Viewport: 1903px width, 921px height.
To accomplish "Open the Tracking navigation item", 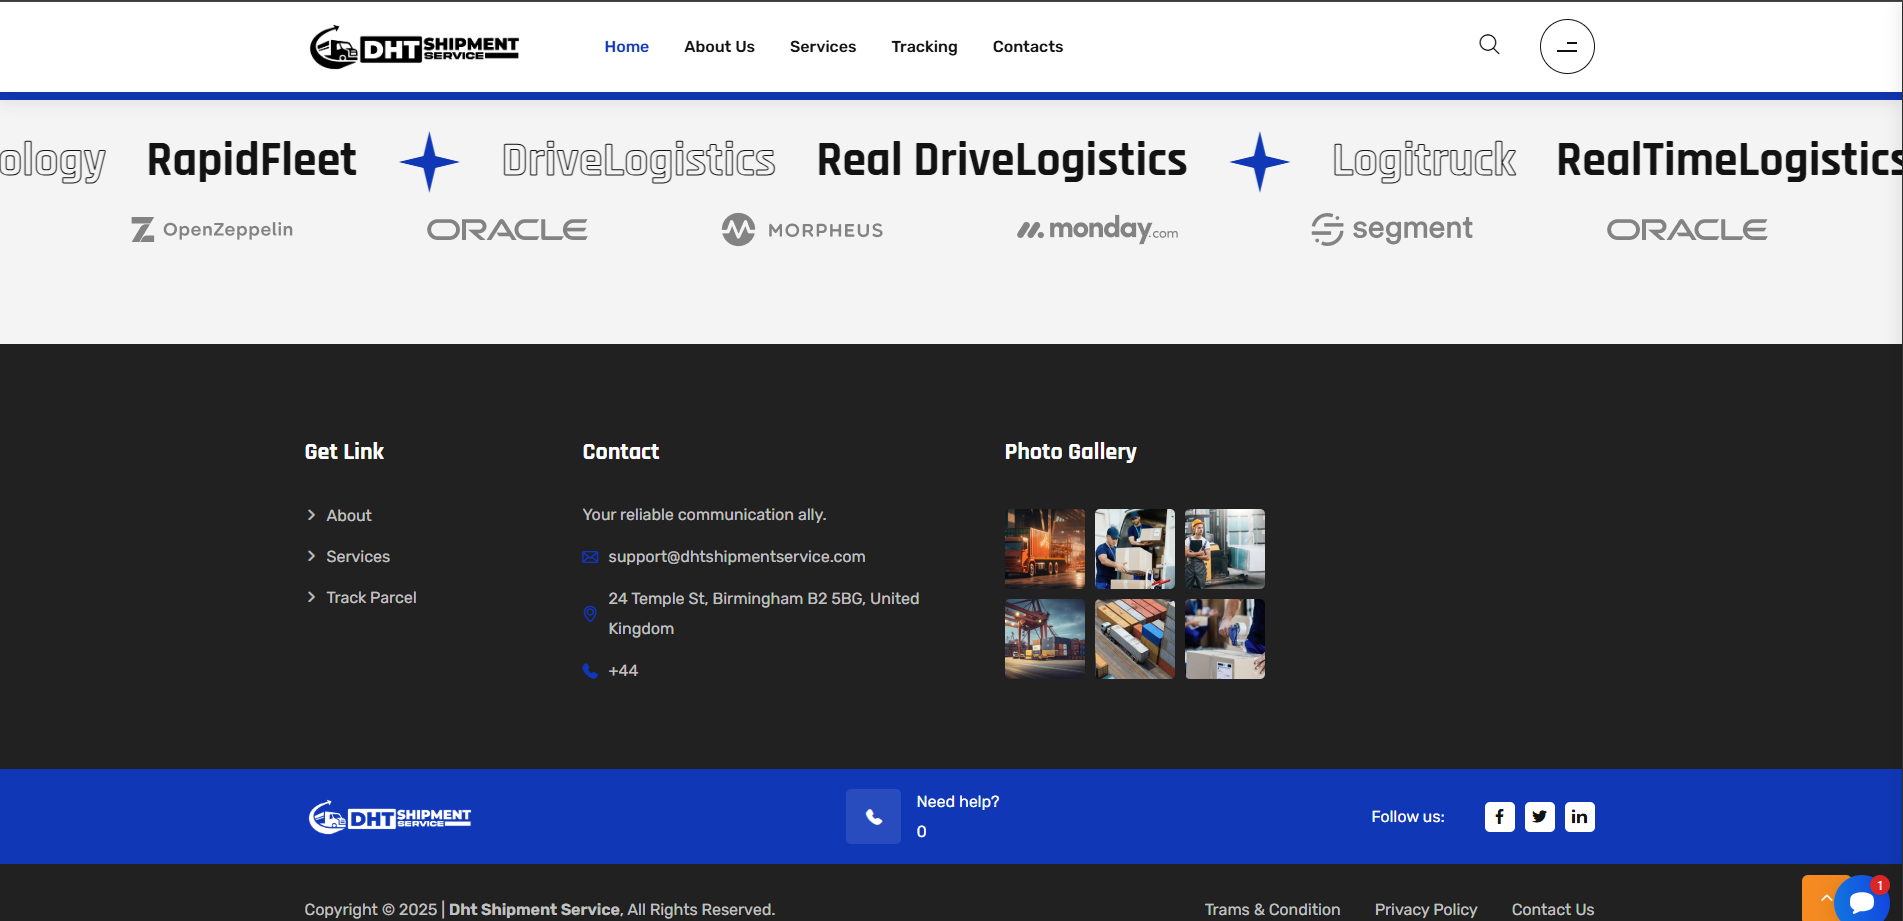I will tap(924, 47).
